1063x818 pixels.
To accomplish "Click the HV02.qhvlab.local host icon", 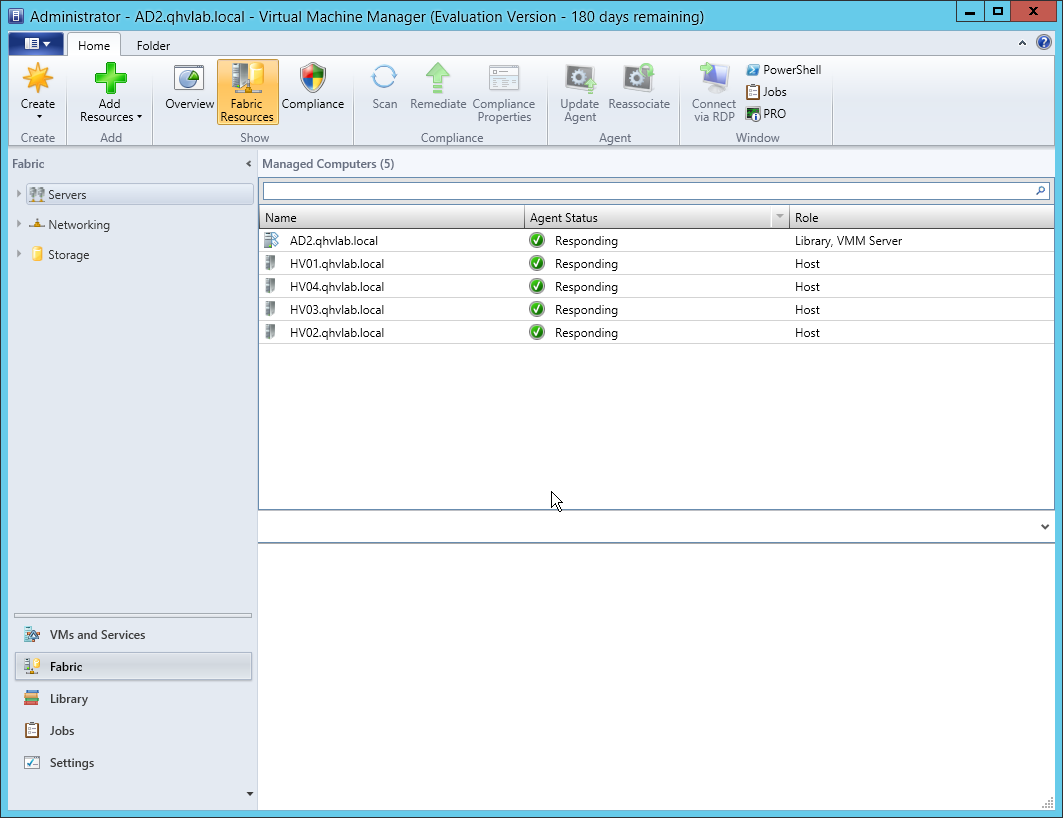I will tap(270, 333).
